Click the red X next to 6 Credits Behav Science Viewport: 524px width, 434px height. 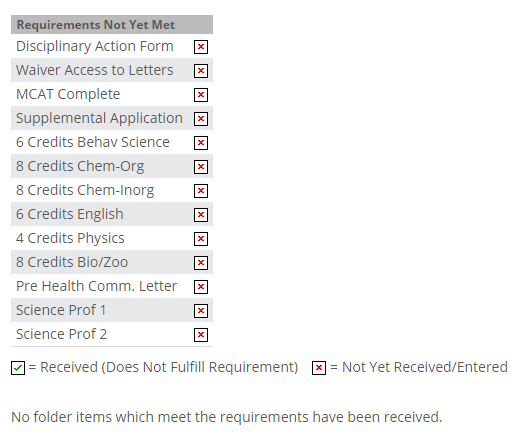click(201, 143)
